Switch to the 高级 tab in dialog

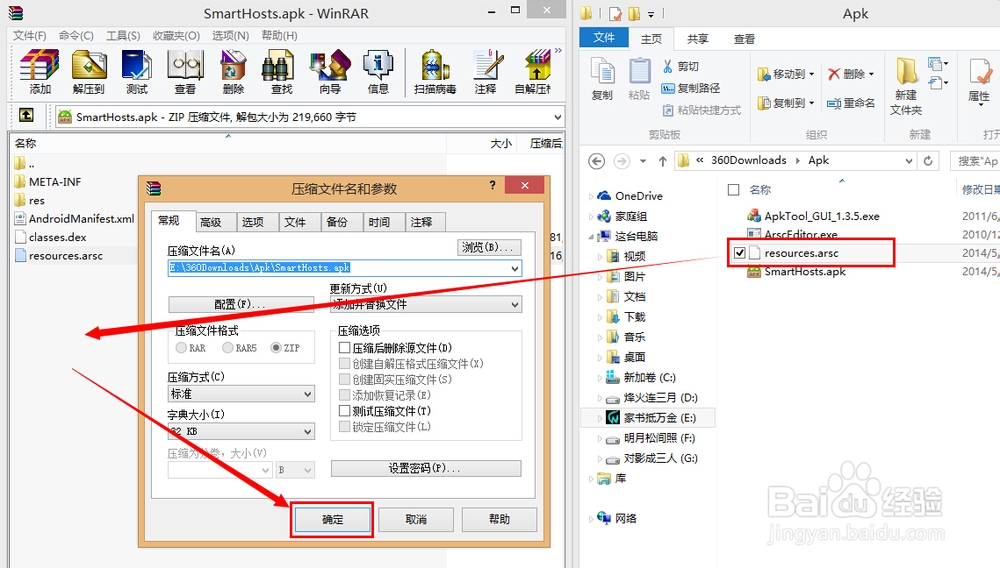click(210, 222)
